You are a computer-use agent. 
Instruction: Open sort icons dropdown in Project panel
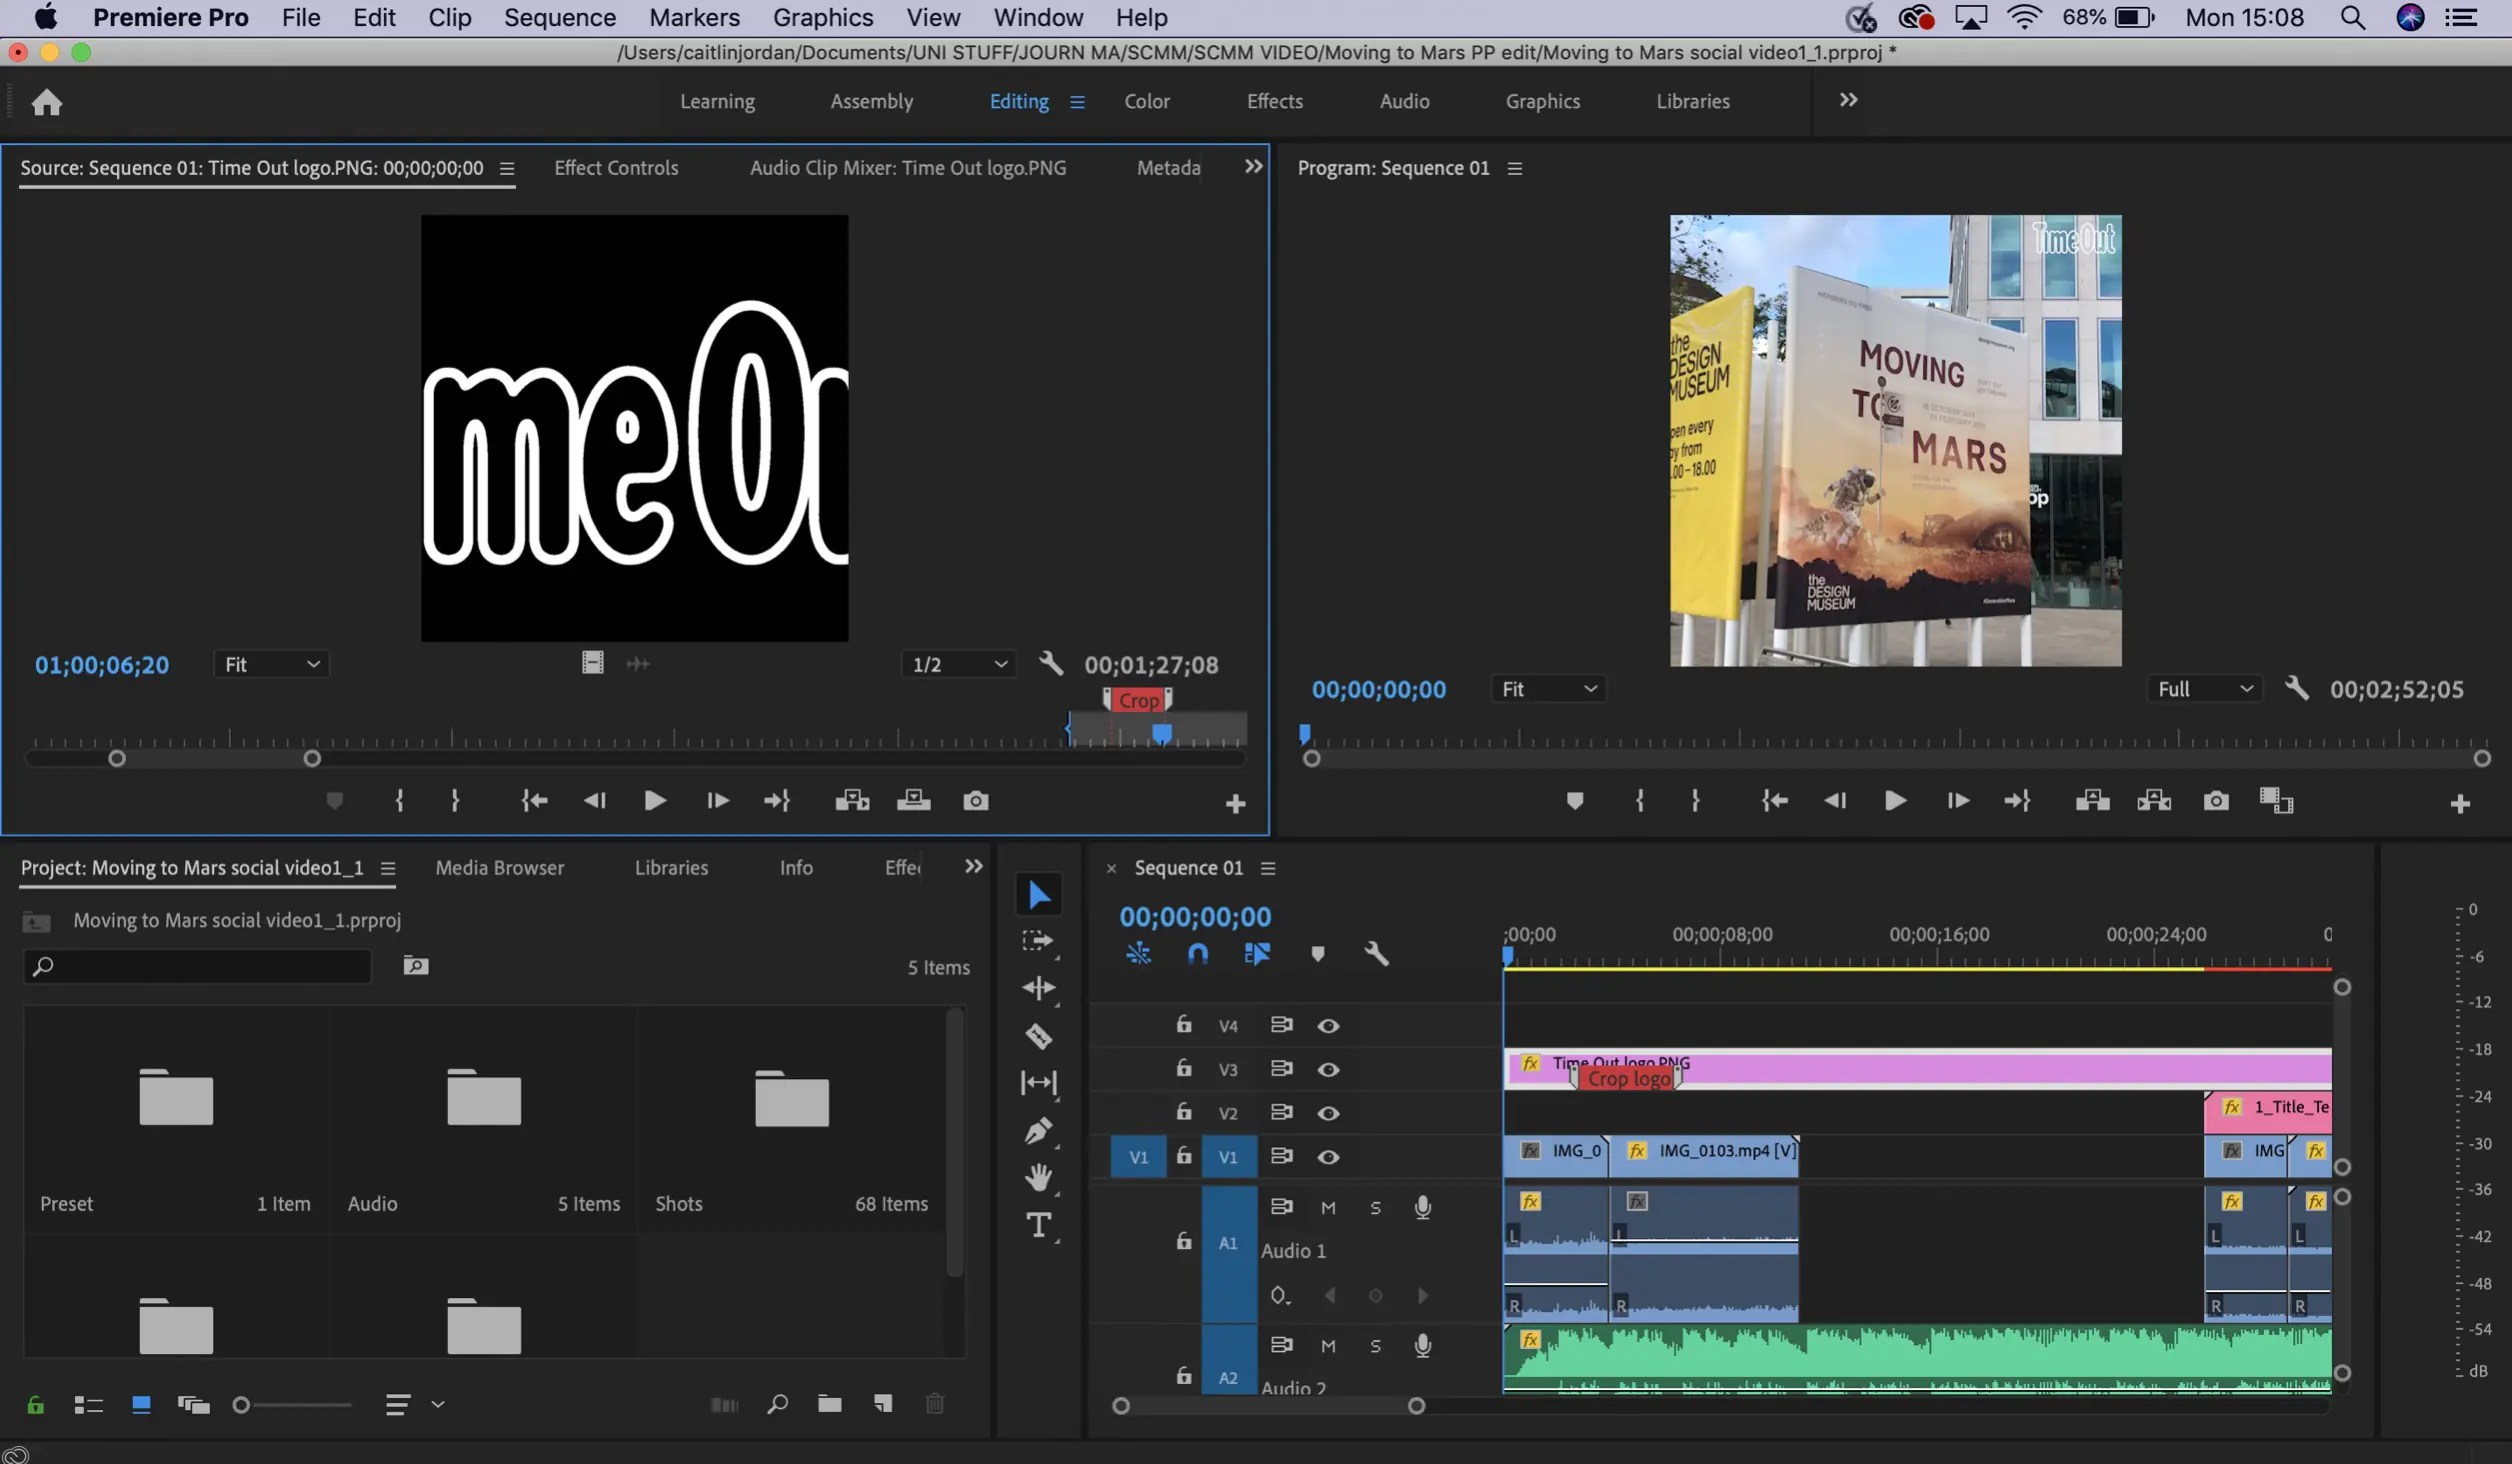pos(414,1404)
